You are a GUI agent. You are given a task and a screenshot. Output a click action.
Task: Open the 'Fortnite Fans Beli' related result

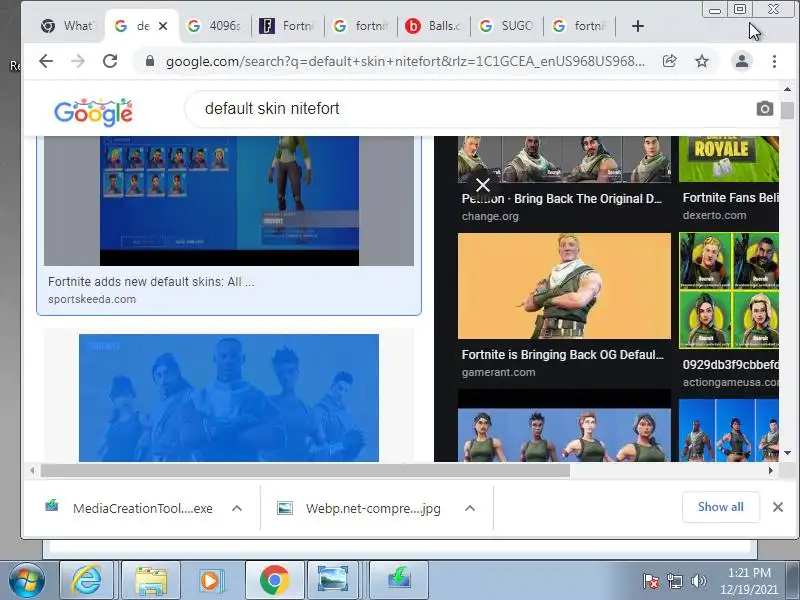[731, 197]
